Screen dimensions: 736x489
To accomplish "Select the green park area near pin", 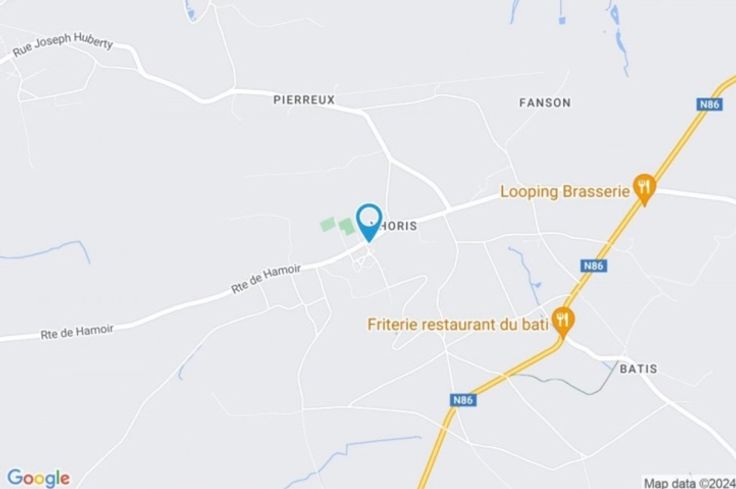I will coord(338,226).
